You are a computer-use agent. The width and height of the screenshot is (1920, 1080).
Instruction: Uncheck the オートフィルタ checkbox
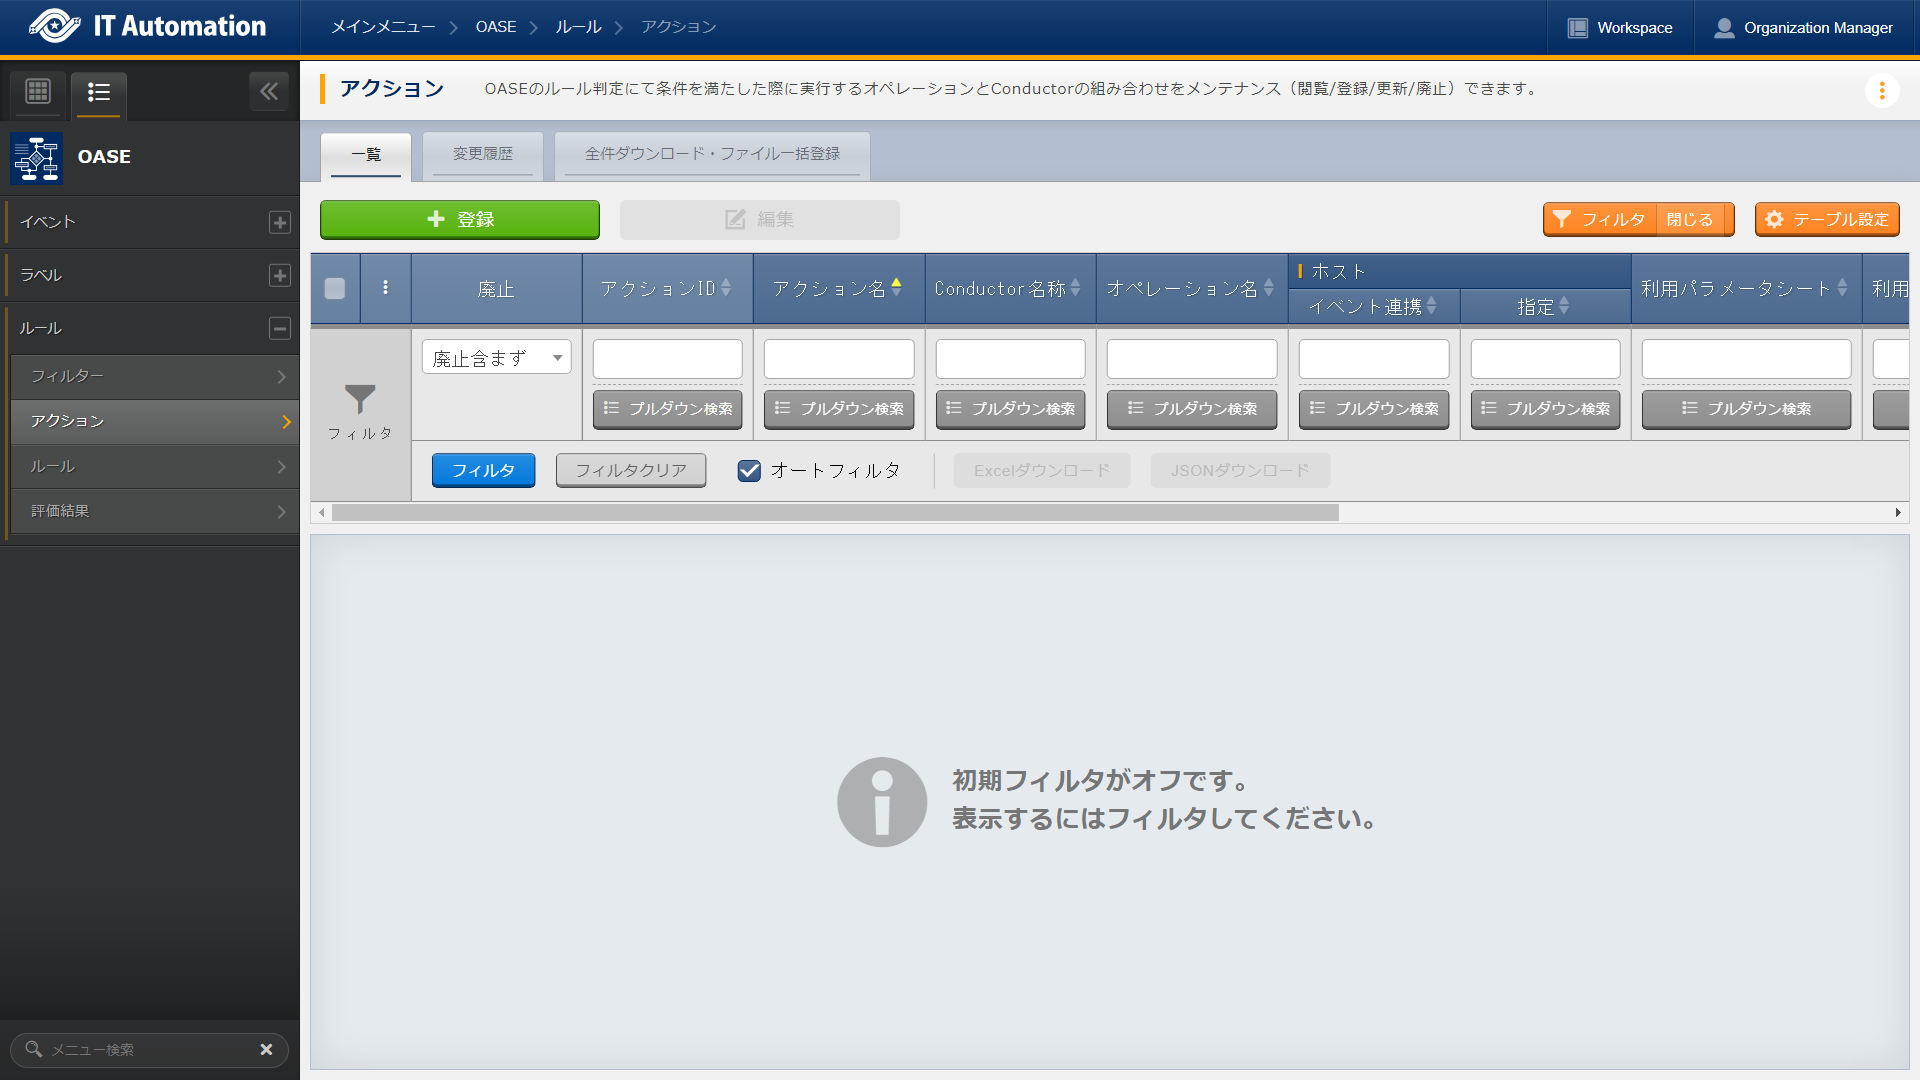pos(749,471)
